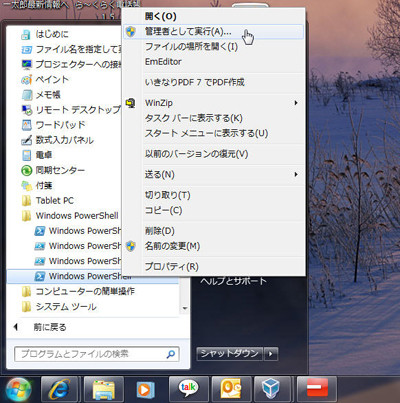Image resolution: width=400 pixels, height=403 pixels.
Task: Click the shield icon beside 名前の変更
Action: (x=131, y=246)
